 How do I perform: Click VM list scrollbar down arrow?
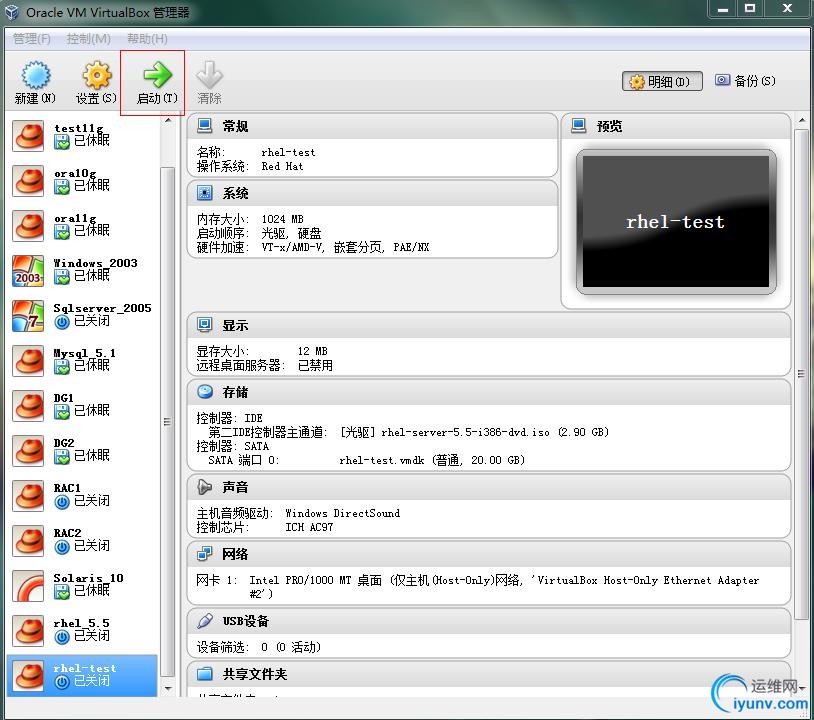tap(168, 688)
